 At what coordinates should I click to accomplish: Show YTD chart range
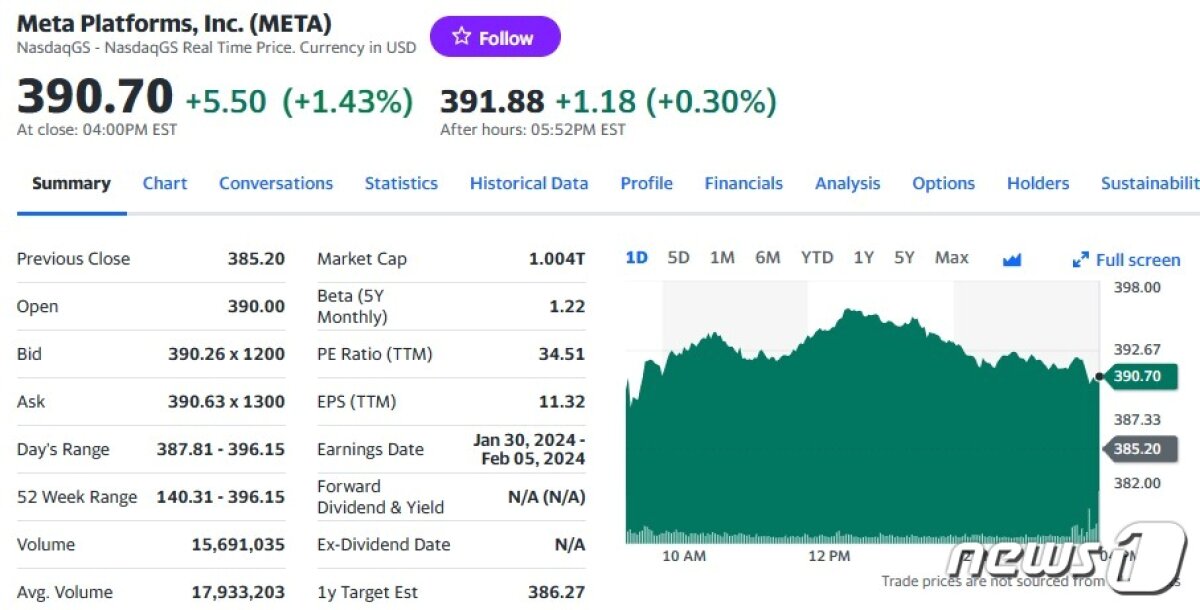(816, 258)
